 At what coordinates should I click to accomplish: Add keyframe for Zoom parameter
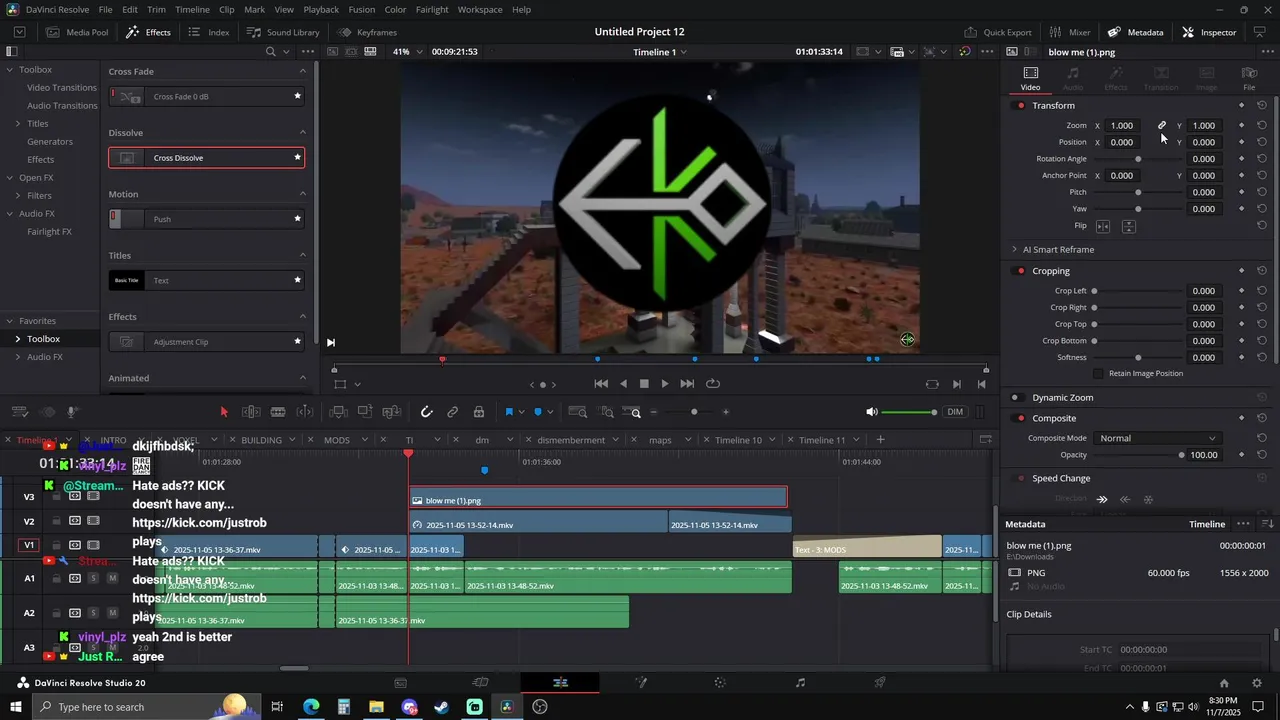pyautogui.click(x=1241, y=125)
